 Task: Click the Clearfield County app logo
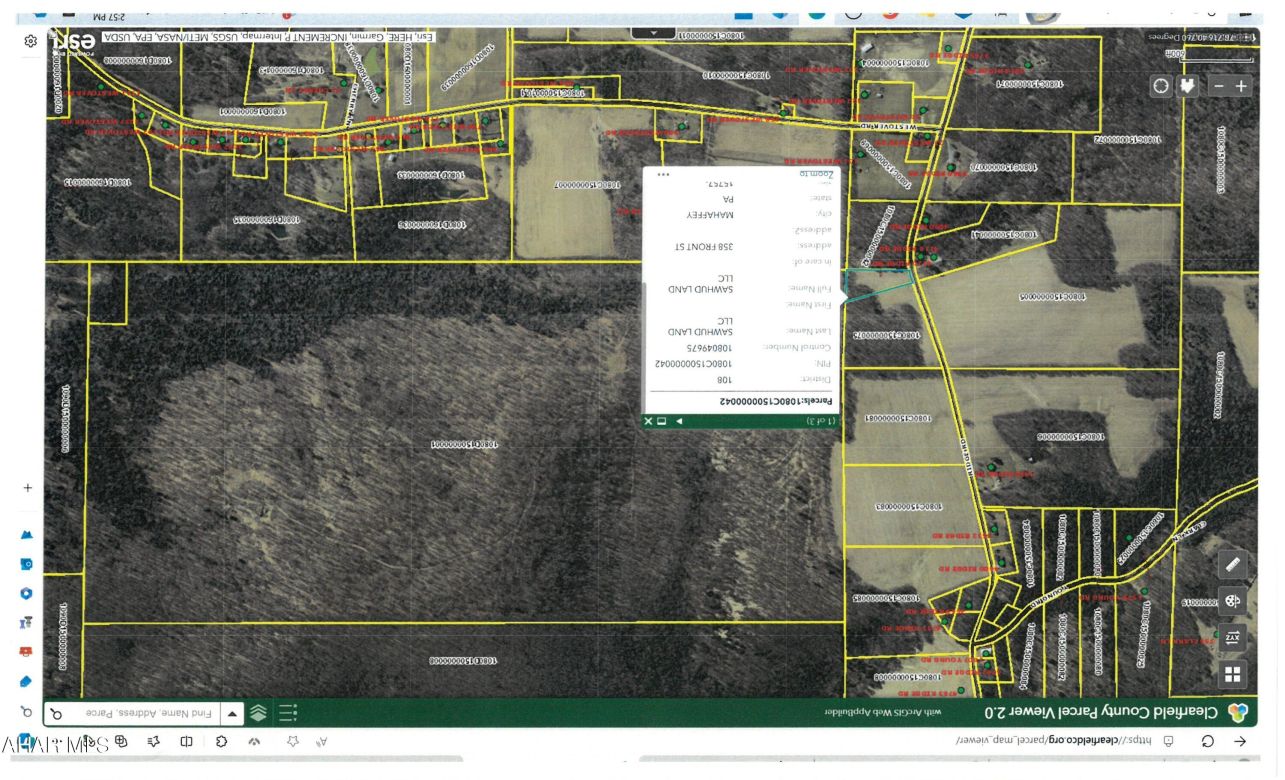coord(1238,712)
